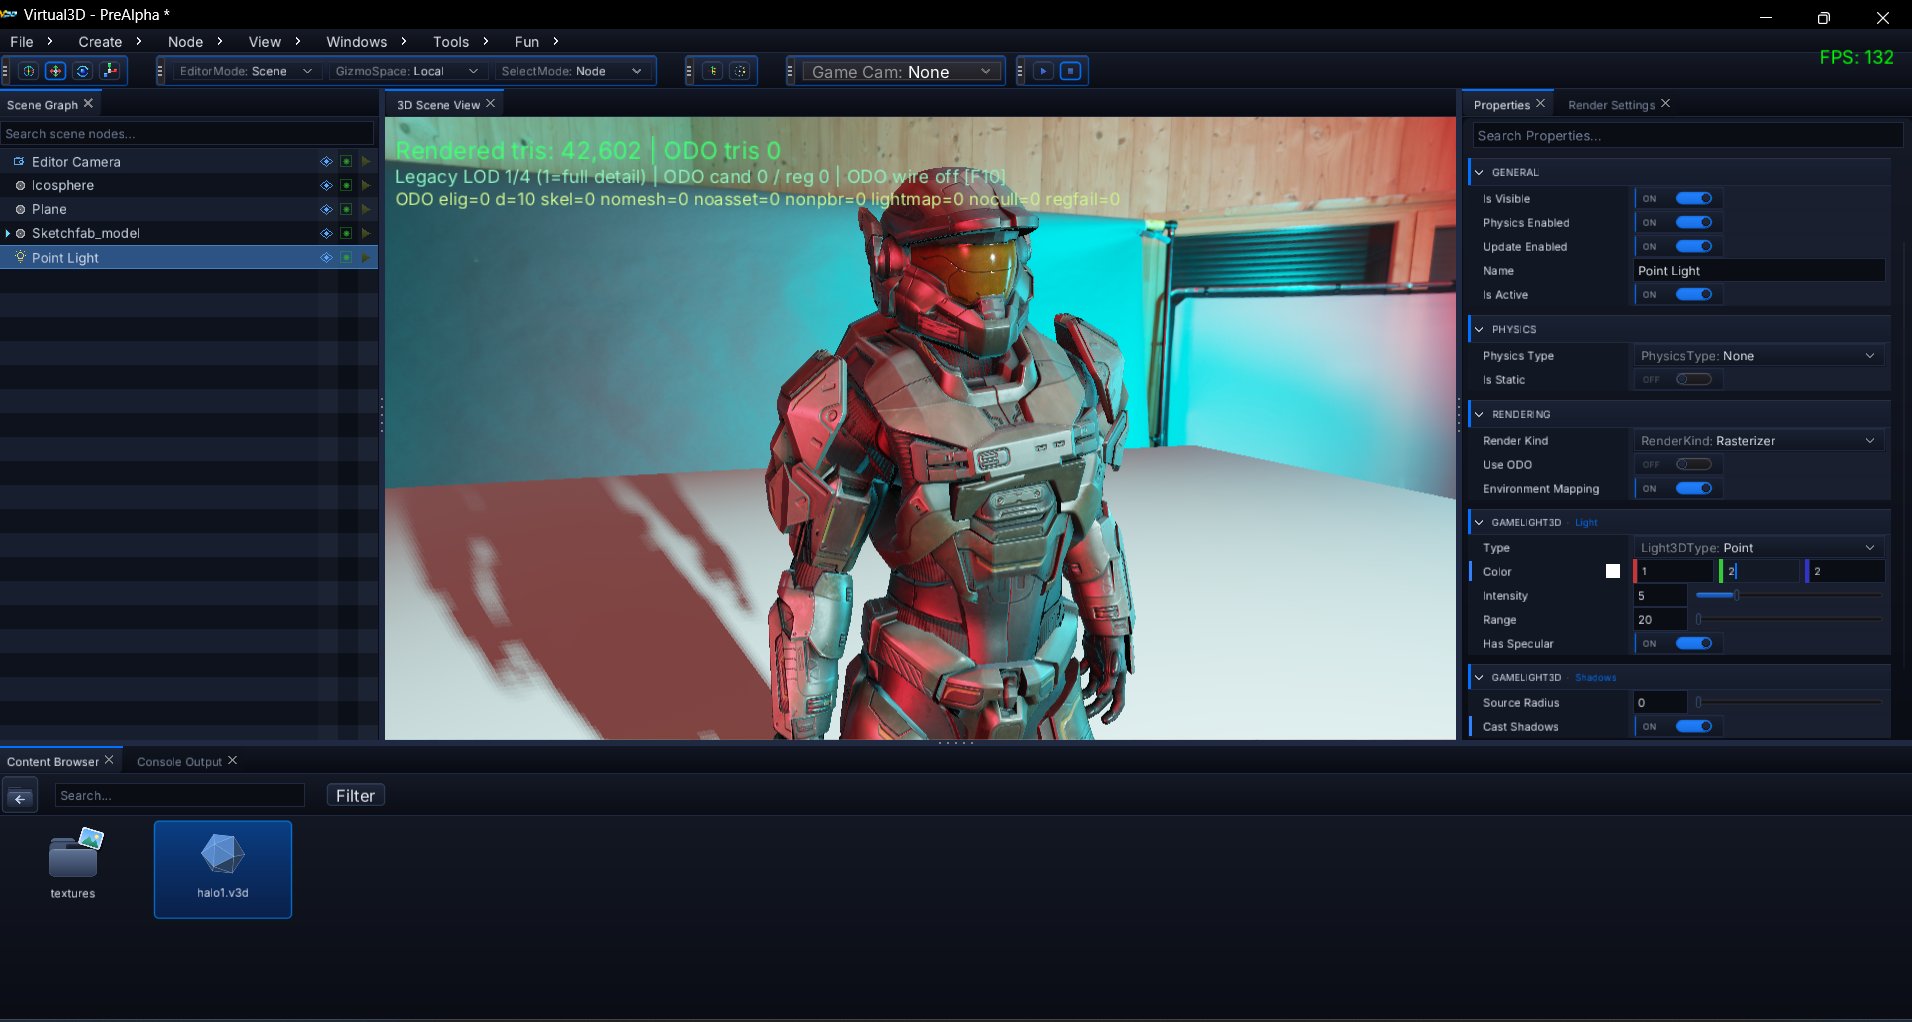Screen dimensions: 1912x1022
Task: Toggle the Environment Mapping switch
Action: (x=1694, y=488)
